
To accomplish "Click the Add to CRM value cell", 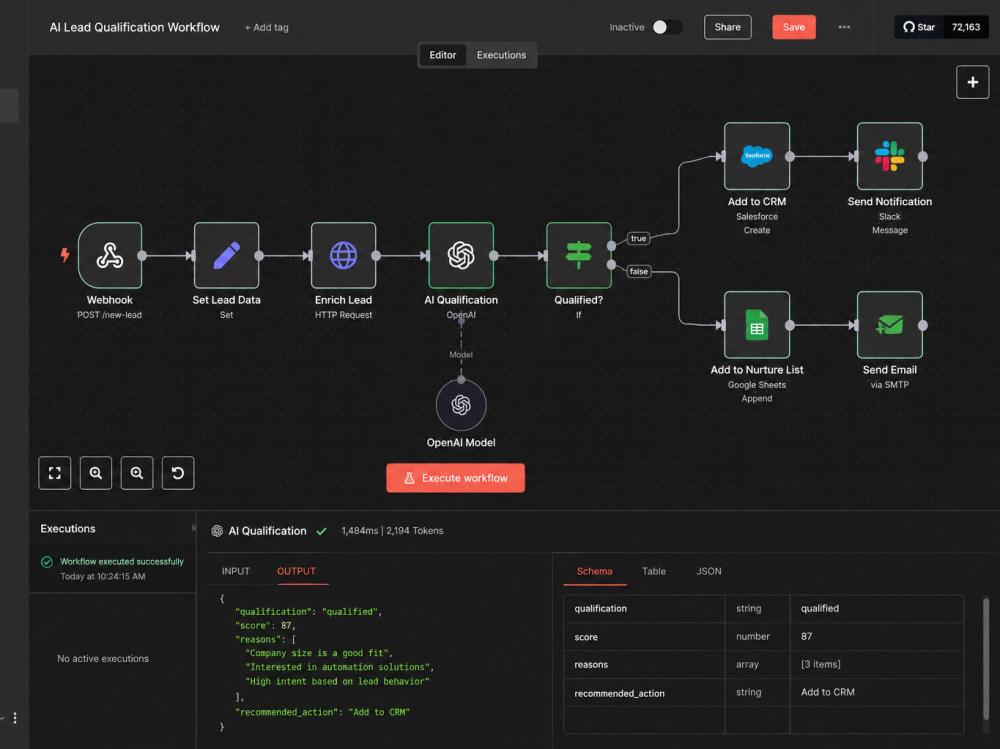I will (876, 692).
